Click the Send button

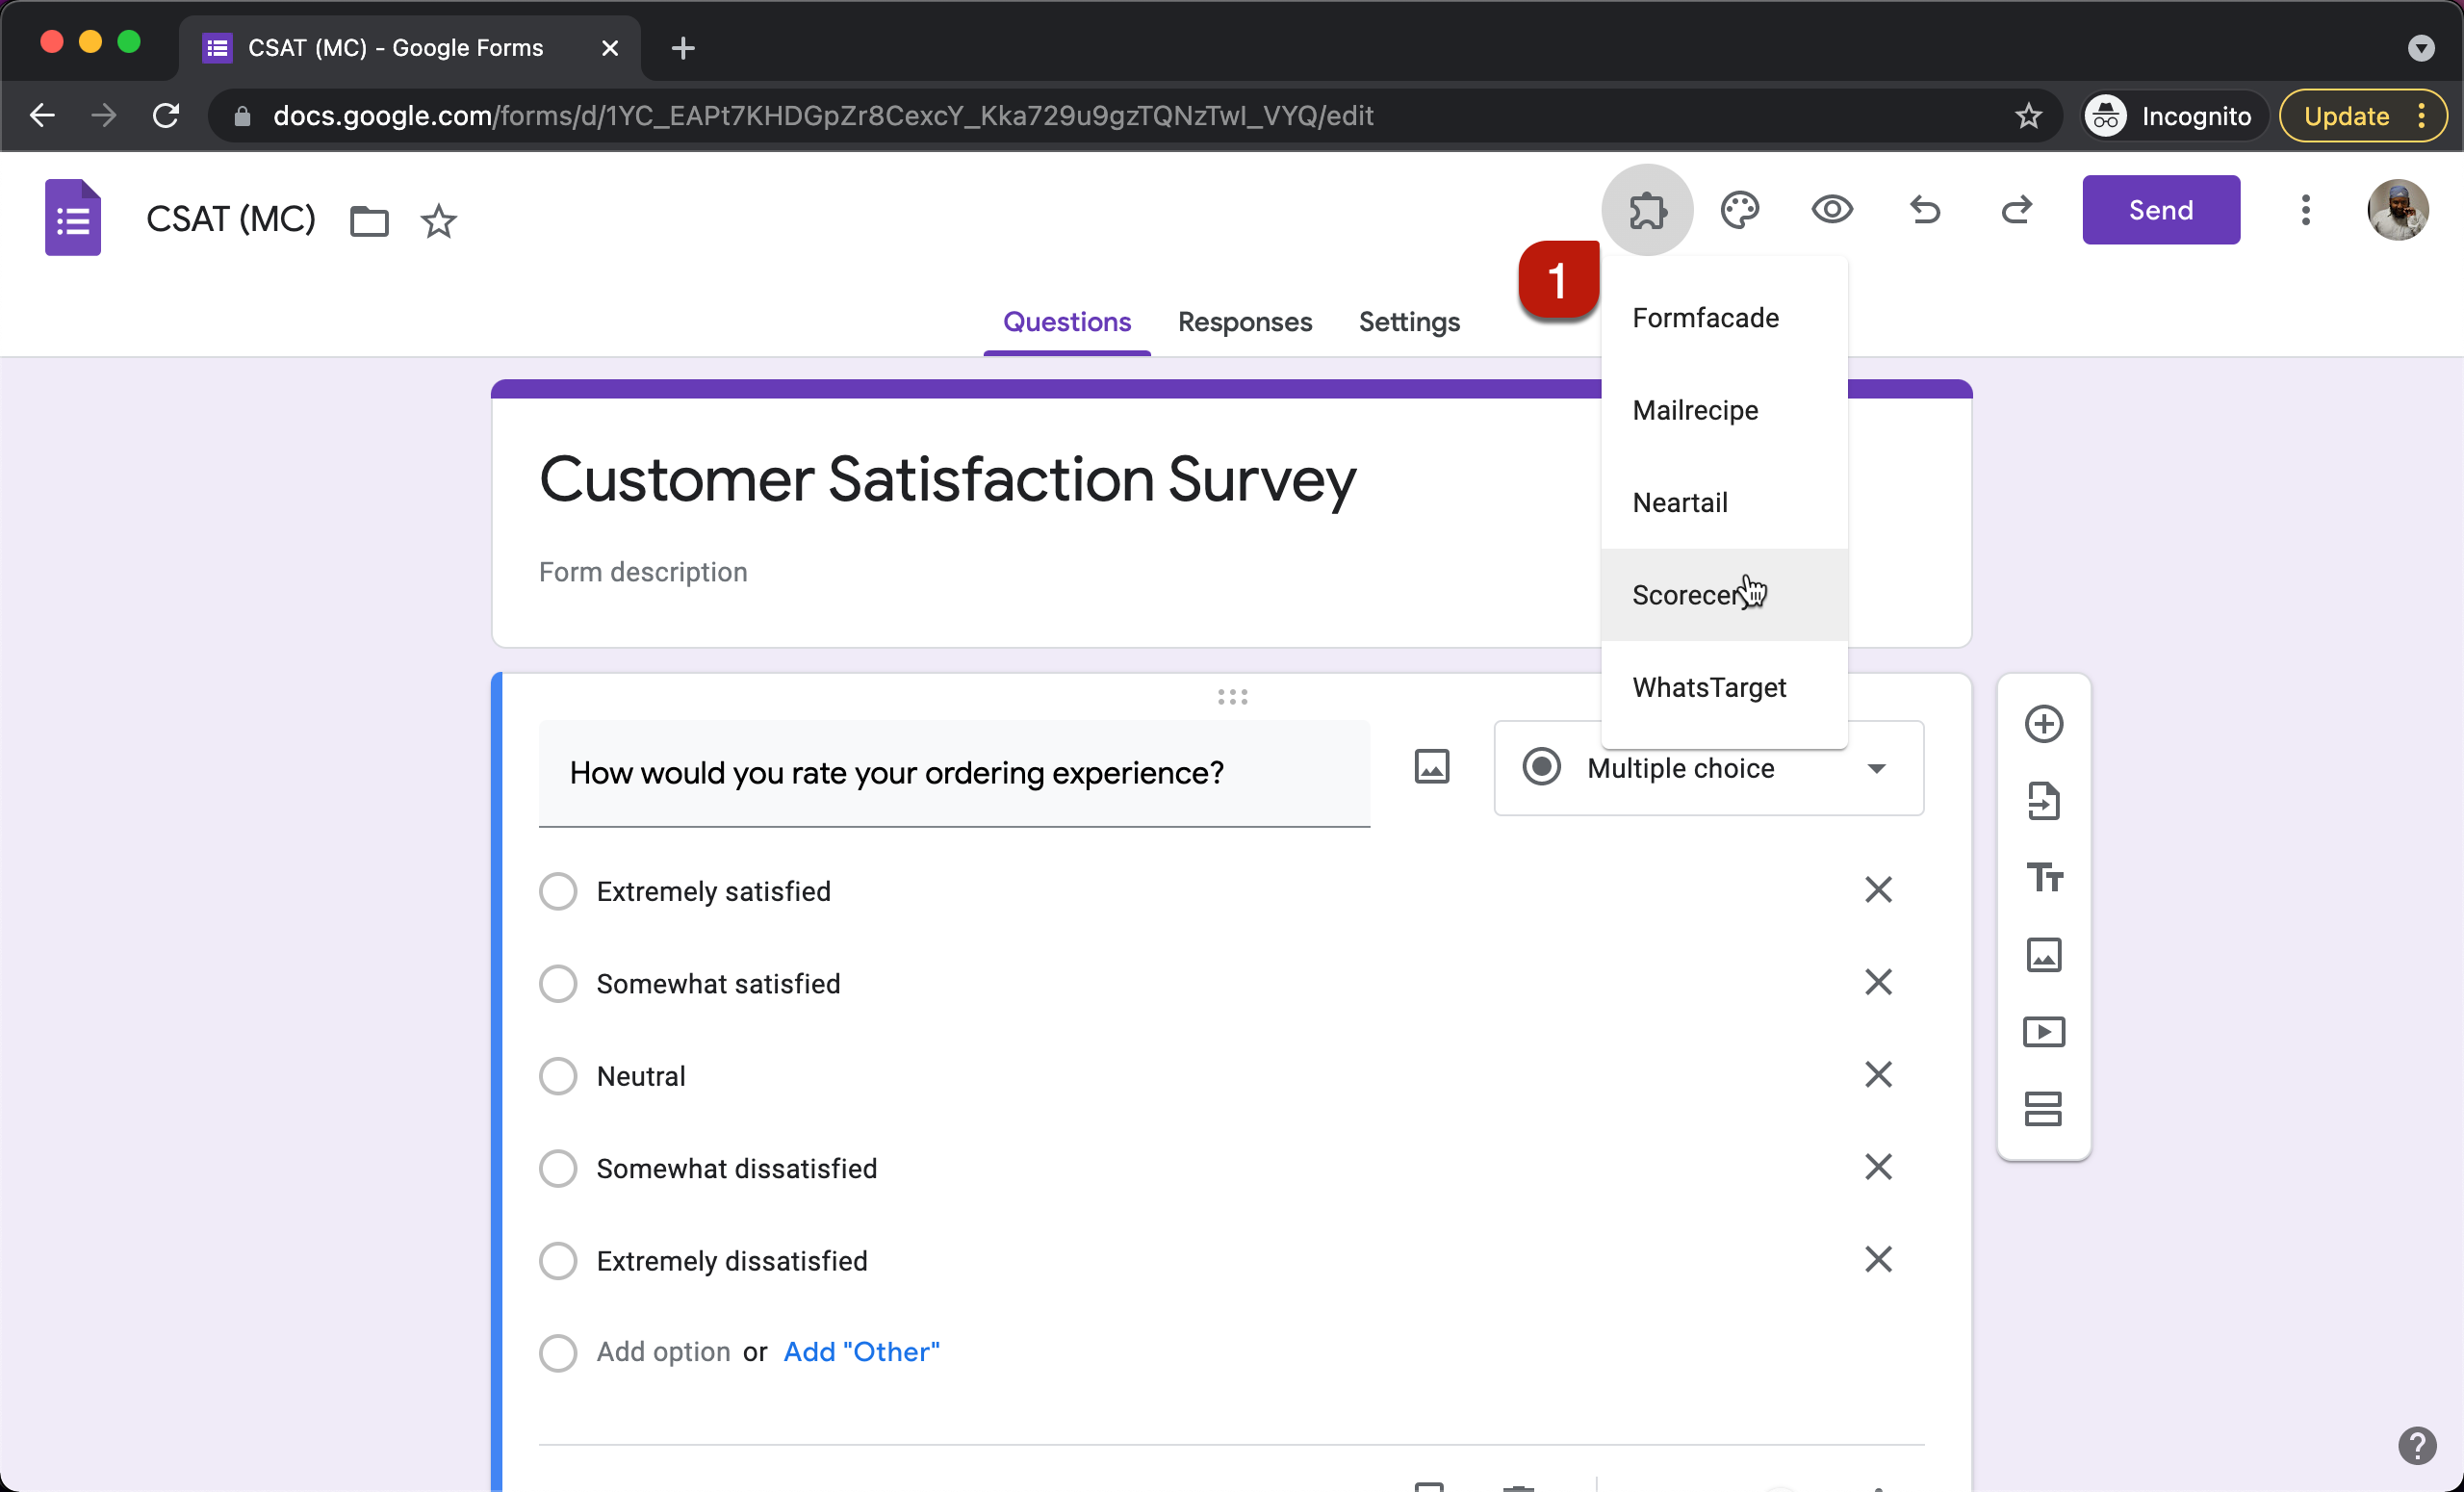coord(2160,210)
